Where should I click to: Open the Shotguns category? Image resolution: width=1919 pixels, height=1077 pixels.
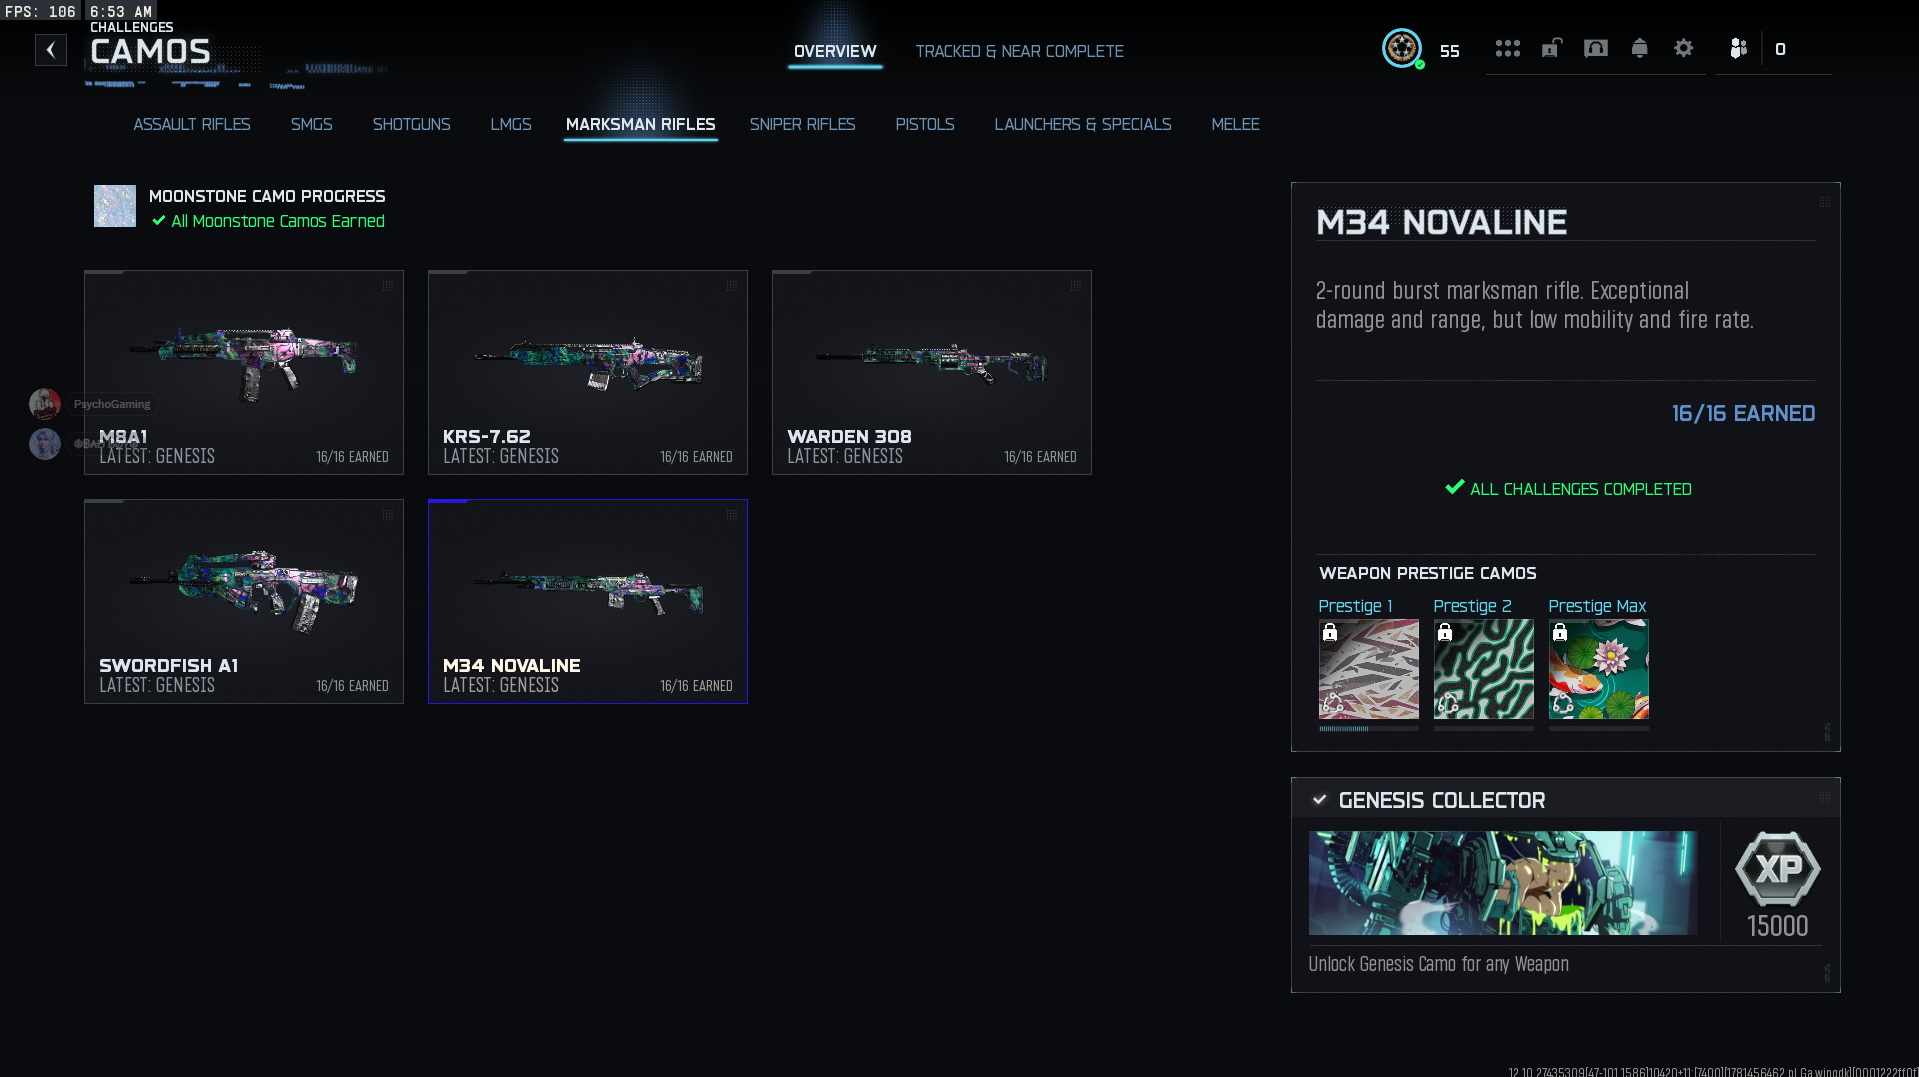click(411, 124)
